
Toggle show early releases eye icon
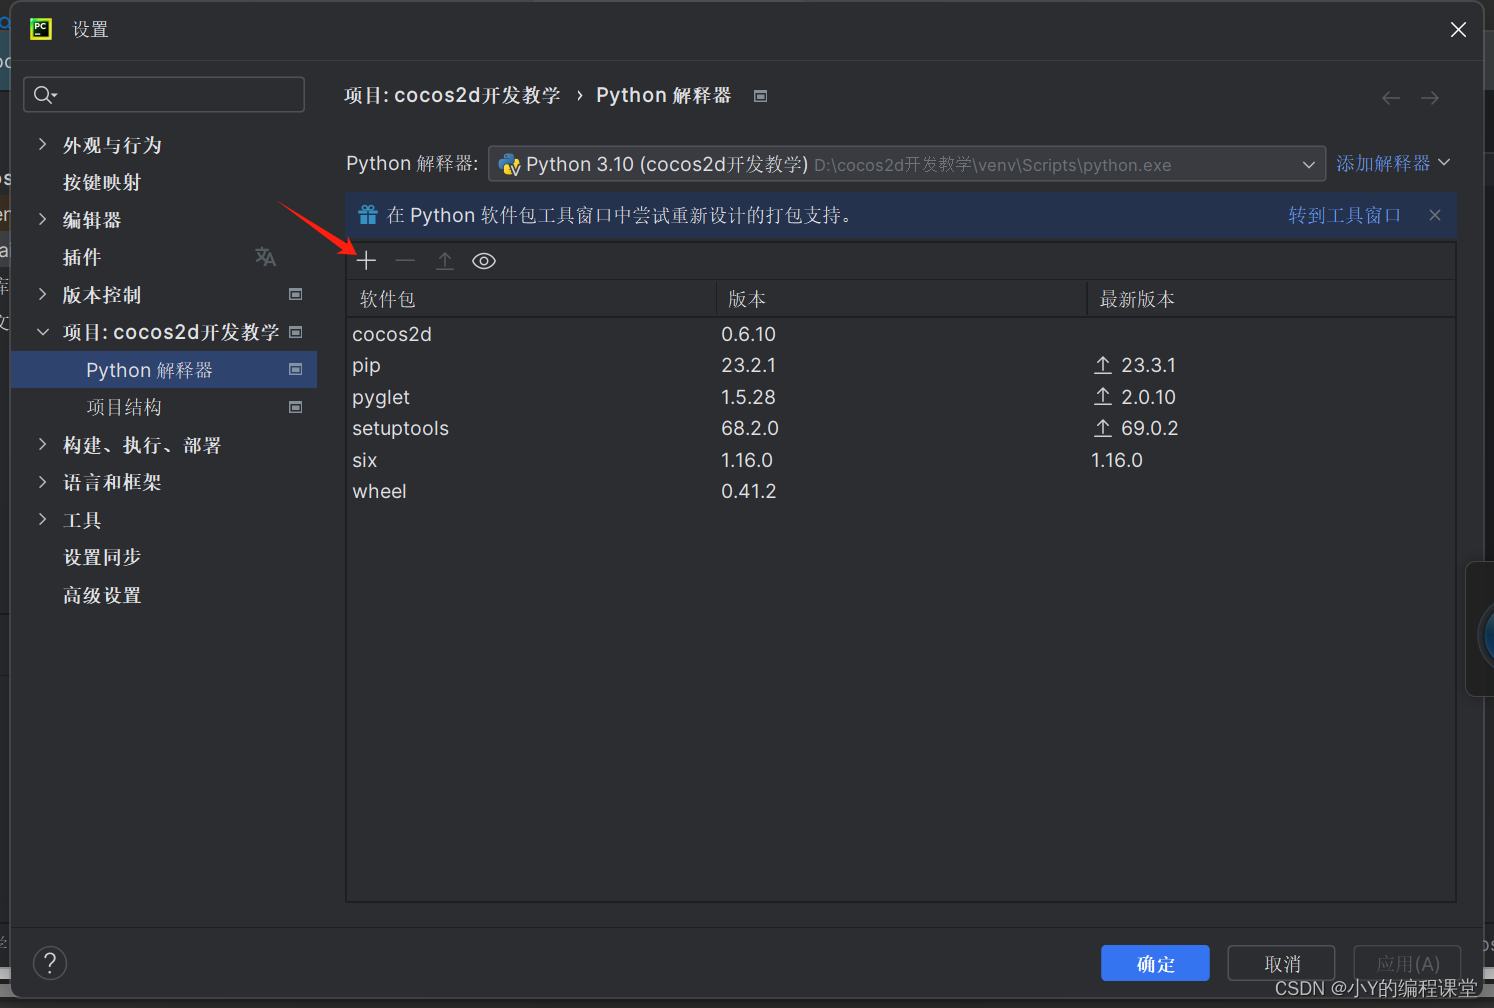coord(484,261)
